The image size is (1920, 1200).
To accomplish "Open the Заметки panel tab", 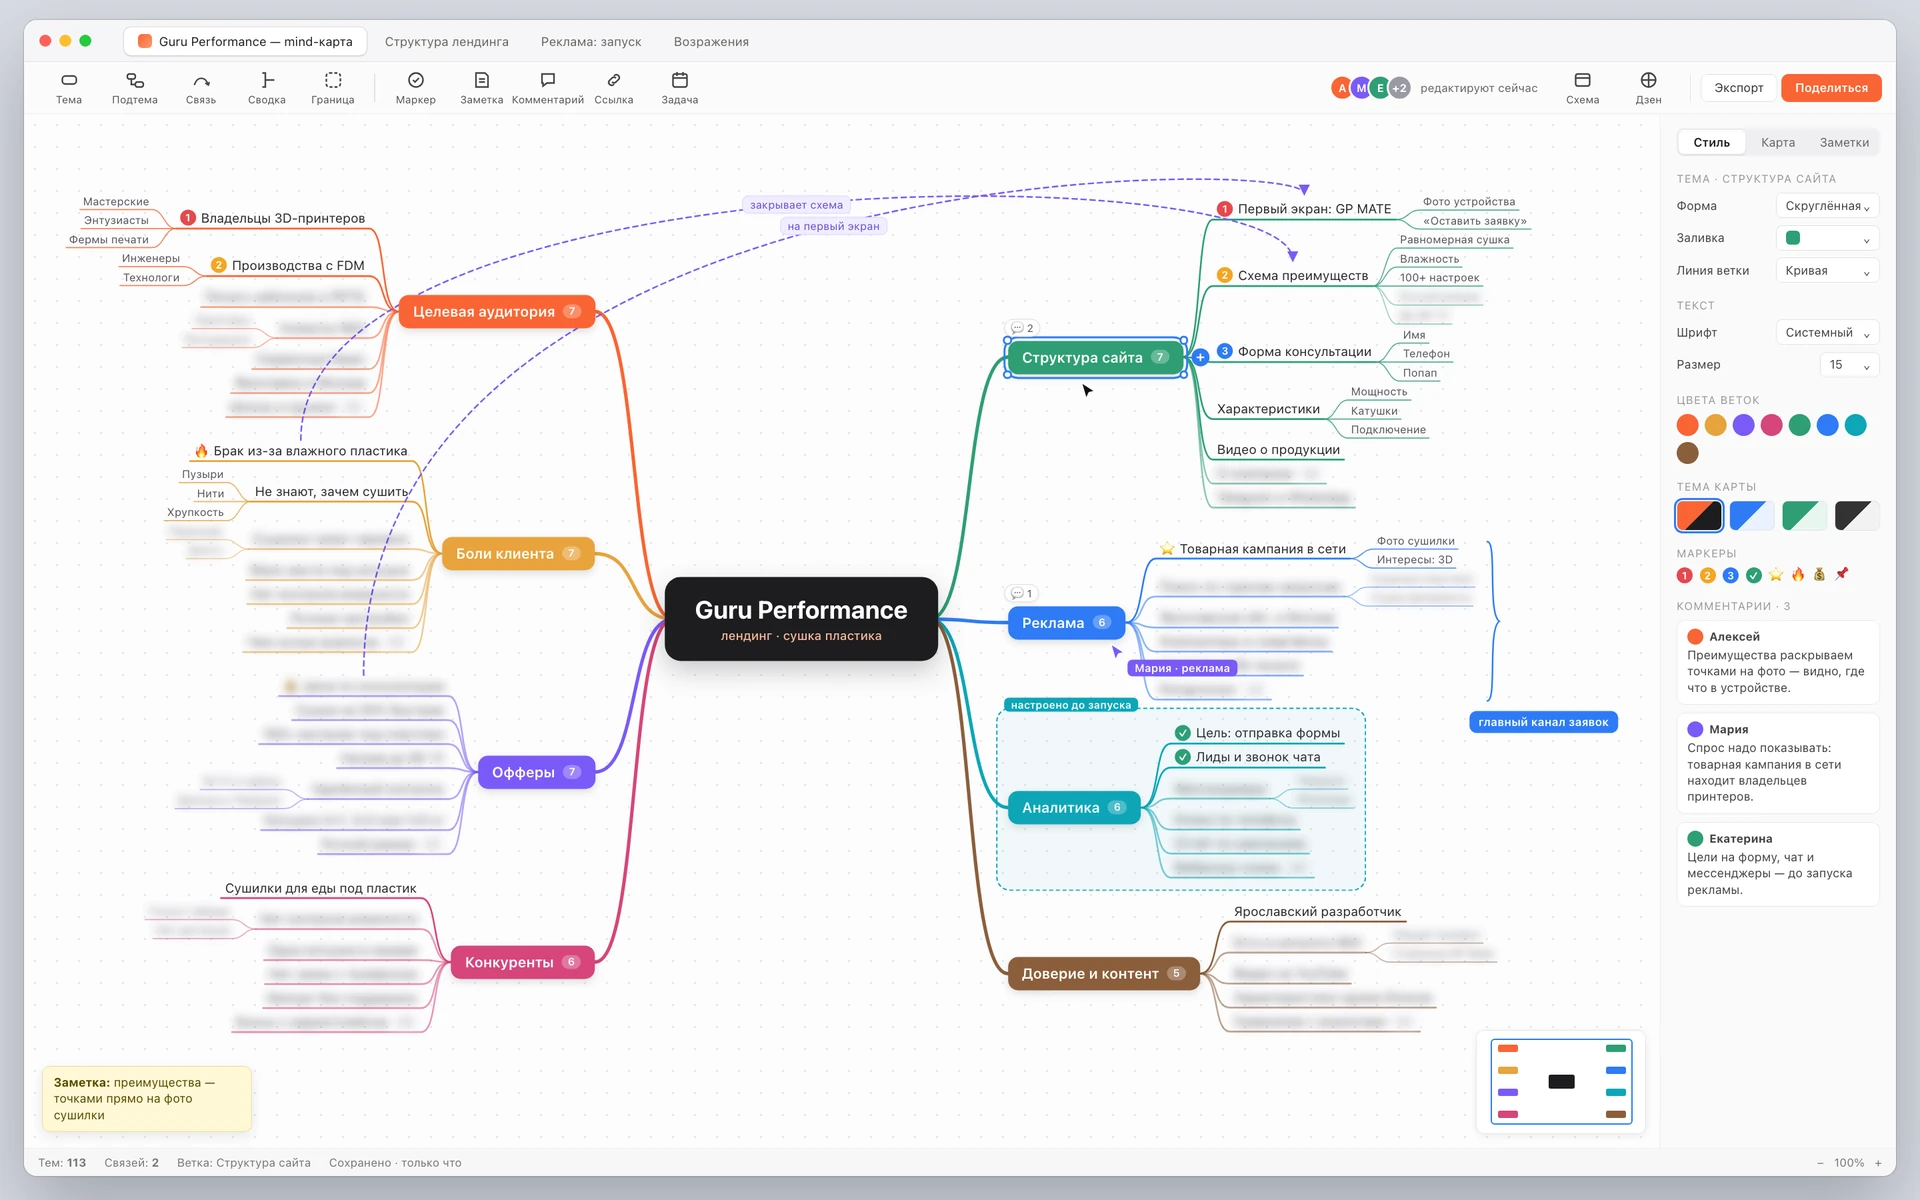I will coord(1844,143).
